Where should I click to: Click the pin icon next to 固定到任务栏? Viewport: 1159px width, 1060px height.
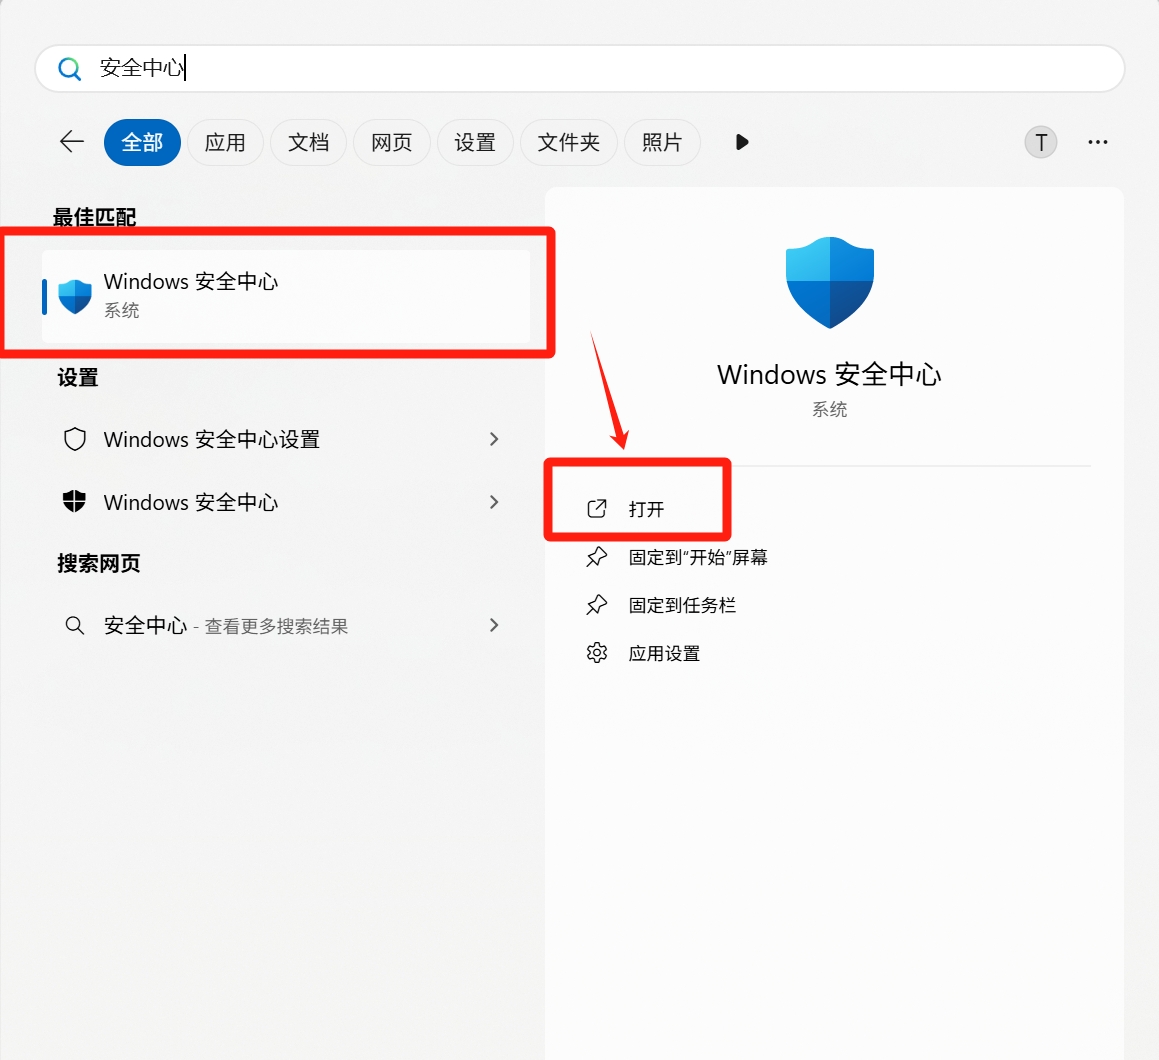pyautogui.click(x=597, y=605)
